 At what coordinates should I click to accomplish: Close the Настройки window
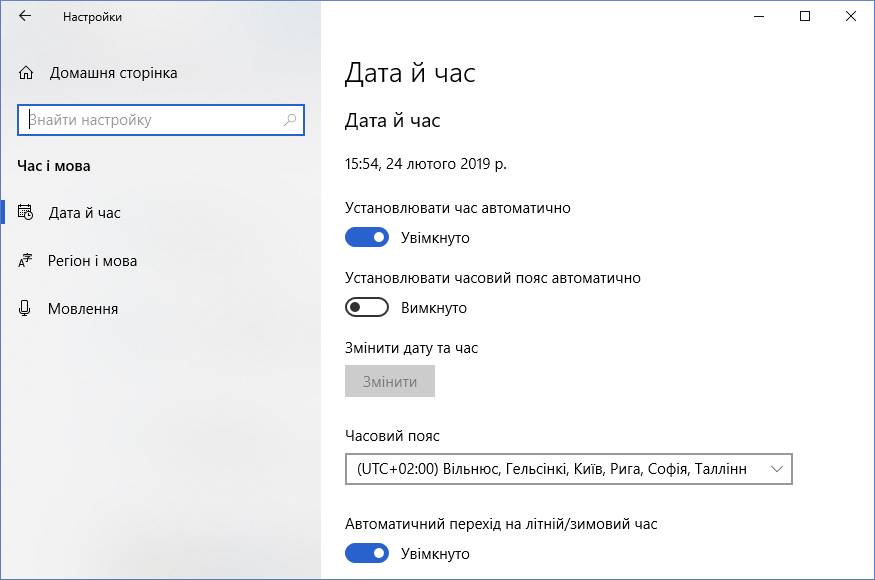[x=850, y=16]
